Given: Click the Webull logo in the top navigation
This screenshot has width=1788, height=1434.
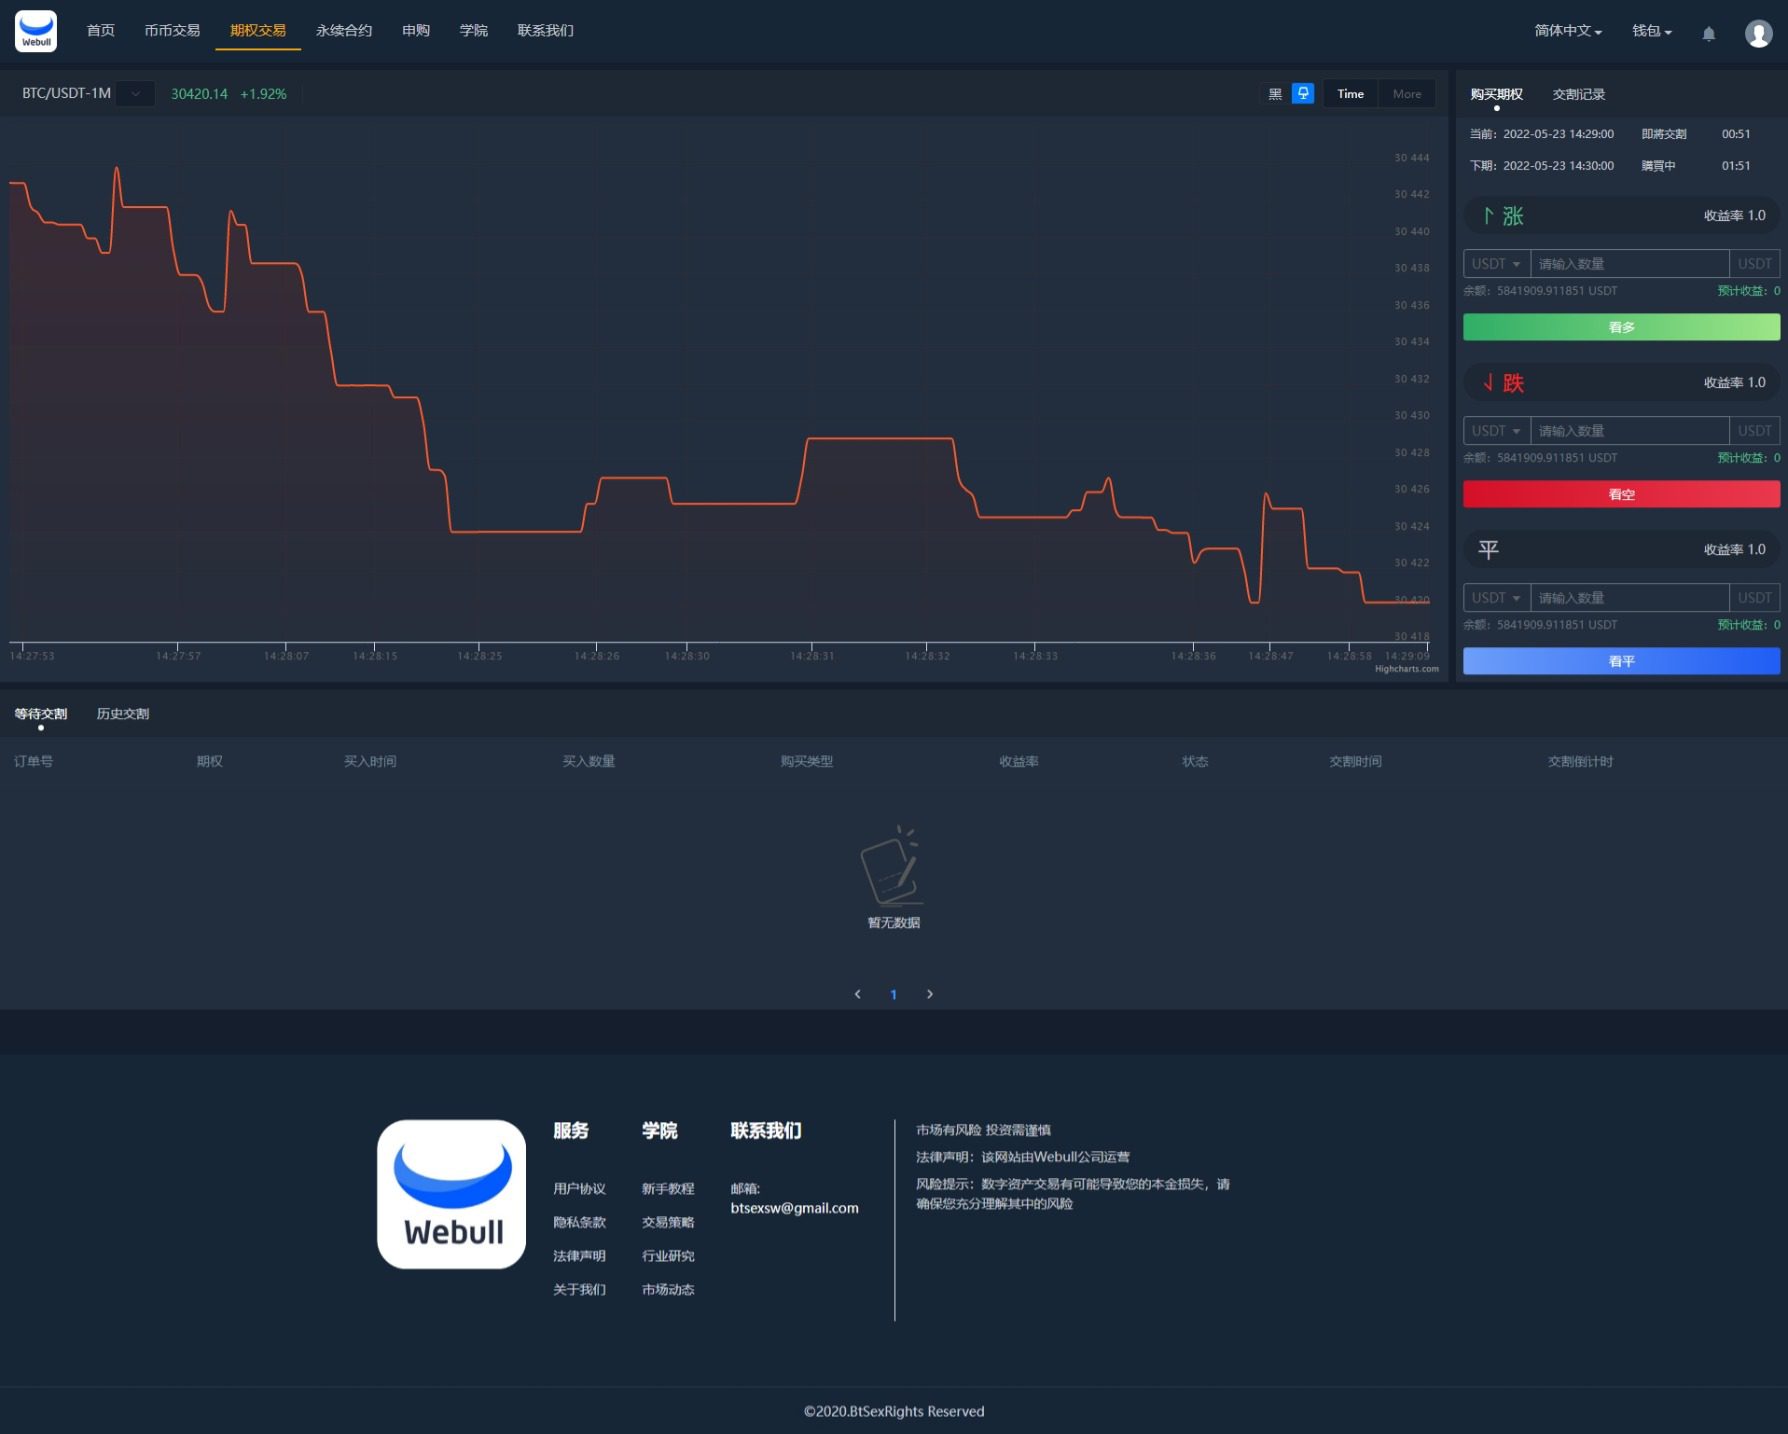Looking at the screenshot, I should click(x=36, y=31).
